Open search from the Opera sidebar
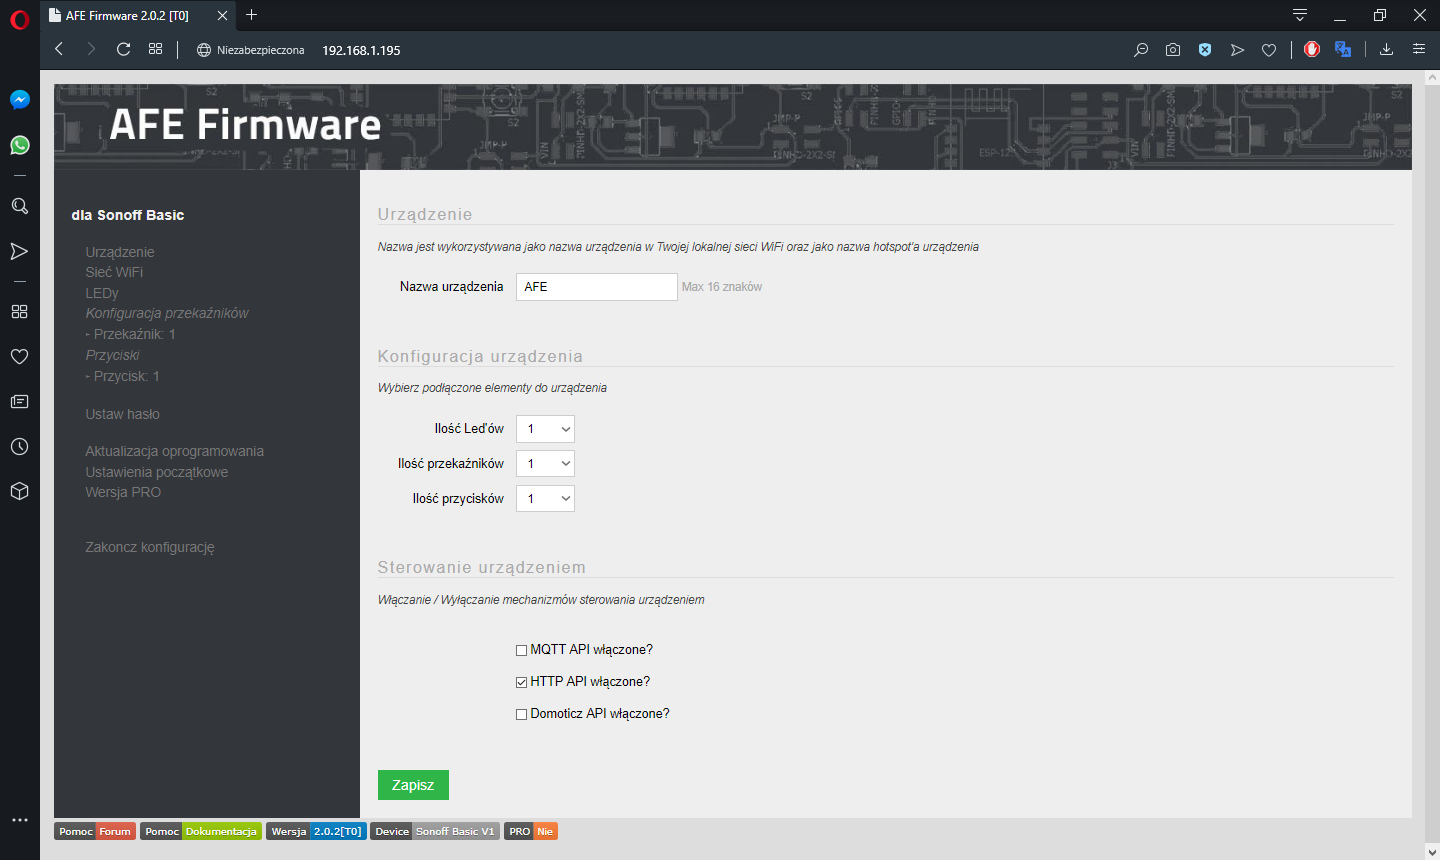This screenshot has height=860, width=1440. click(19, 206)
